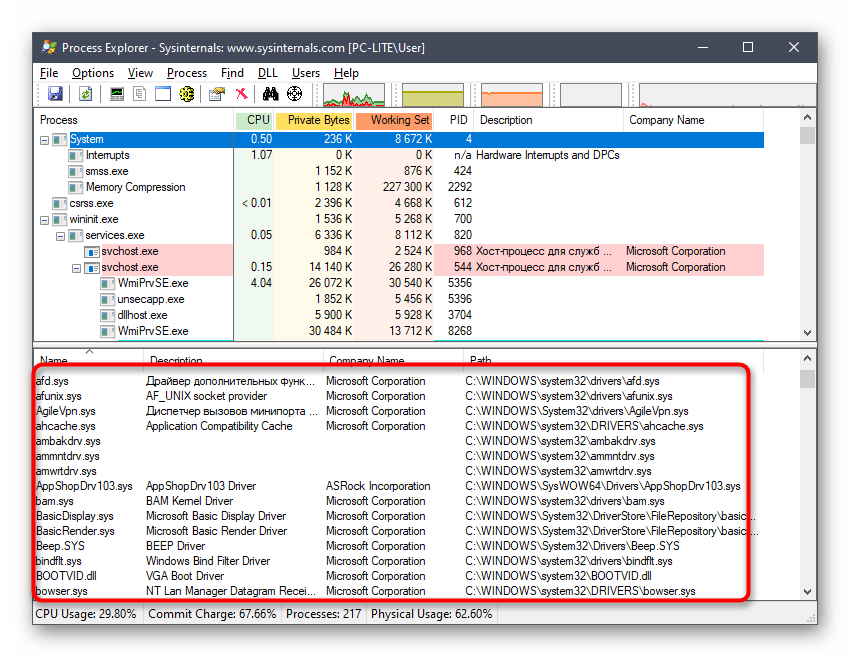
Task: Click the Process Explorer title bar icon
Action: 49,47
